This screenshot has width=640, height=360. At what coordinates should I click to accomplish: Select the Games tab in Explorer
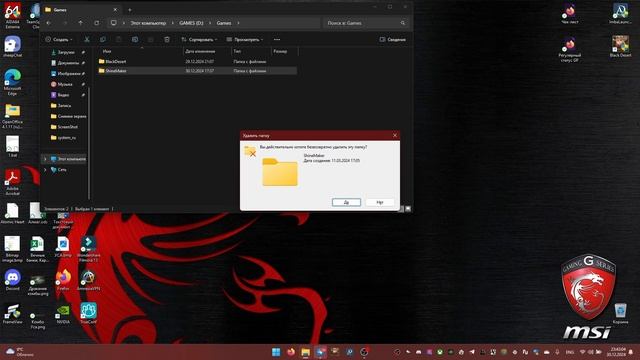pyautogui.click(x=80, y=10)
